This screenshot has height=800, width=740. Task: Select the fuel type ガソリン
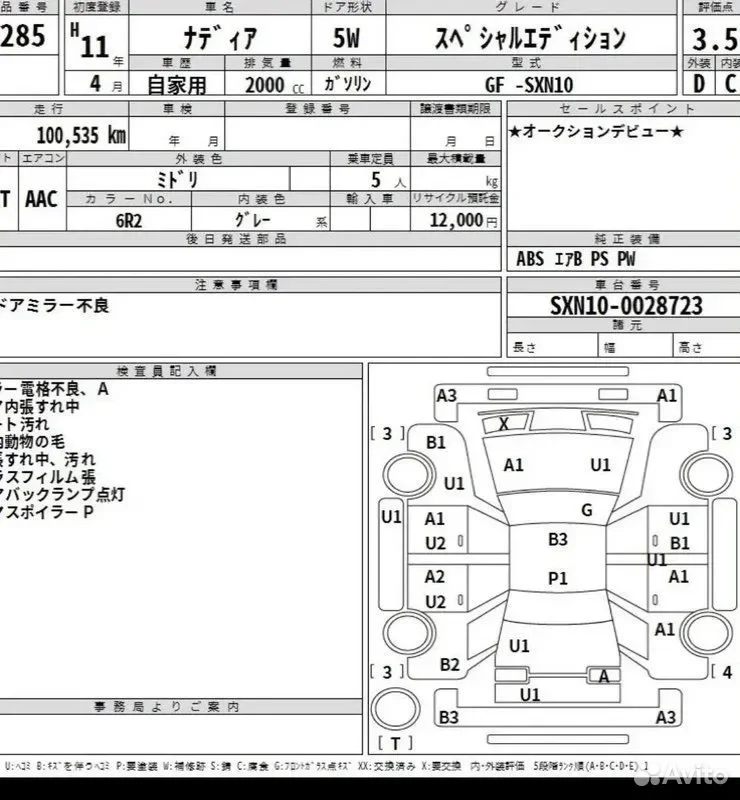(x=348, y=84)
